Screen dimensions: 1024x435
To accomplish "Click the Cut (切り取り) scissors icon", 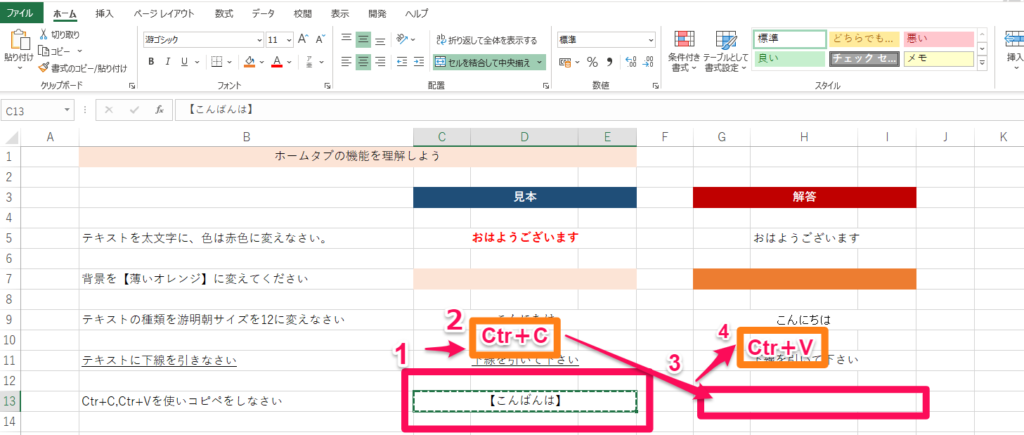I will click(x=44, y=34).
